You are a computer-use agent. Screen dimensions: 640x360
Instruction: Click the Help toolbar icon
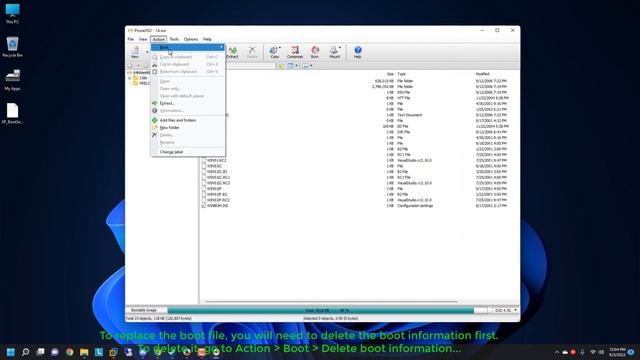[358, 52]
